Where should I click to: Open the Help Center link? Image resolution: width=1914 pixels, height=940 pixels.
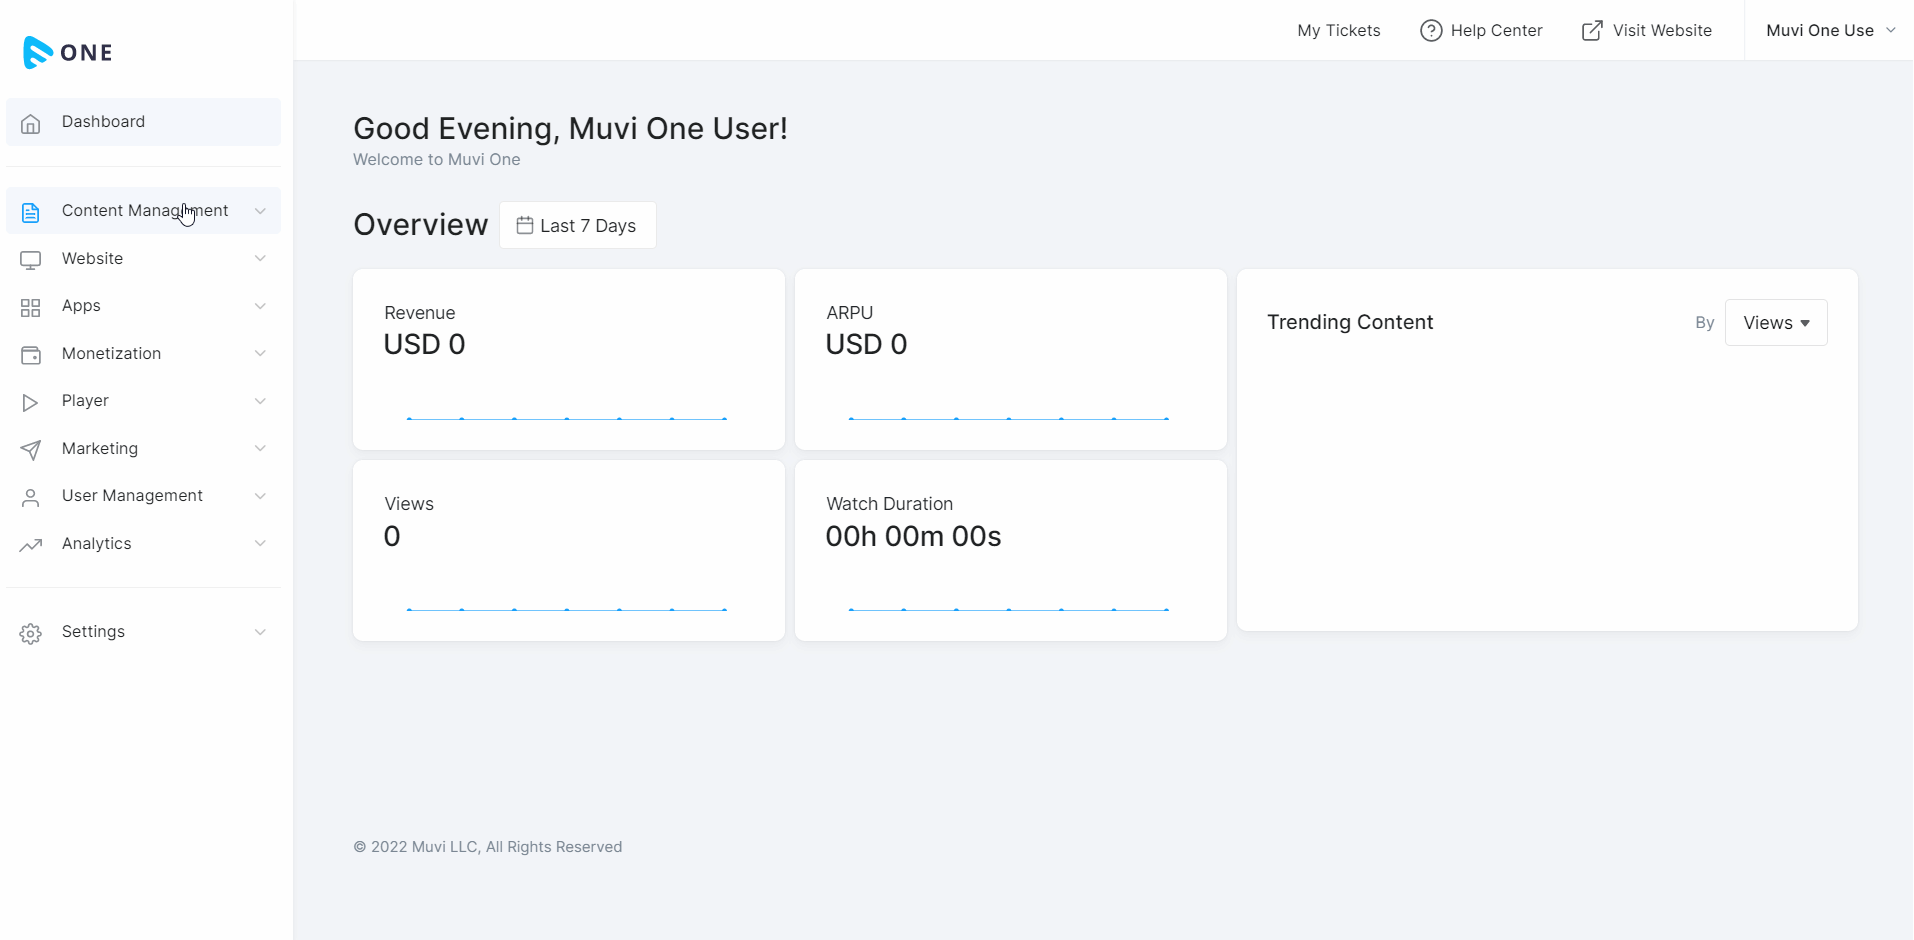point(1481,31)
